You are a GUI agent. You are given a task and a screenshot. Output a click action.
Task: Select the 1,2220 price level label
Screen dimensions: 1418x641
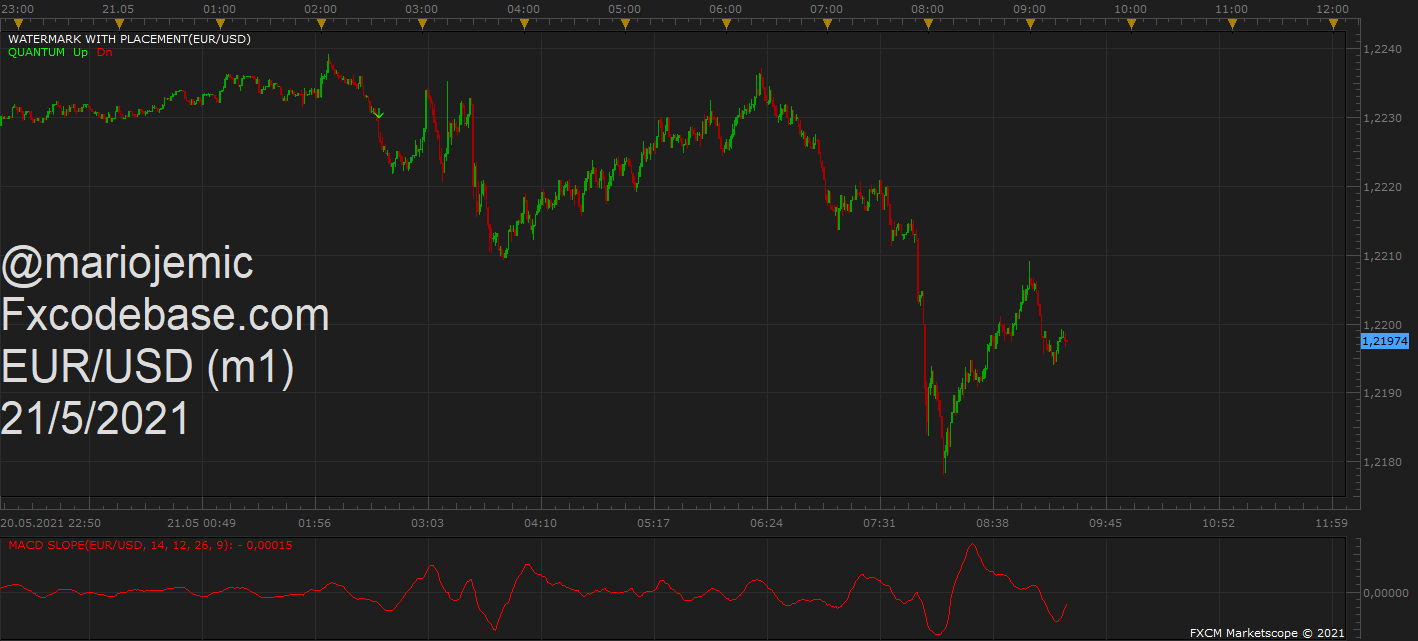click(x=1384, y=187)
